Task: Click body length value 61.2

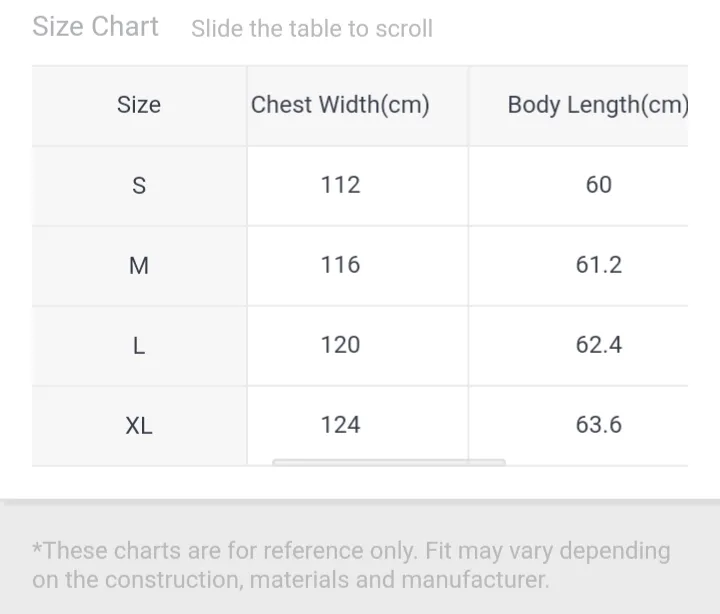Action: click(x=599, y=265)
